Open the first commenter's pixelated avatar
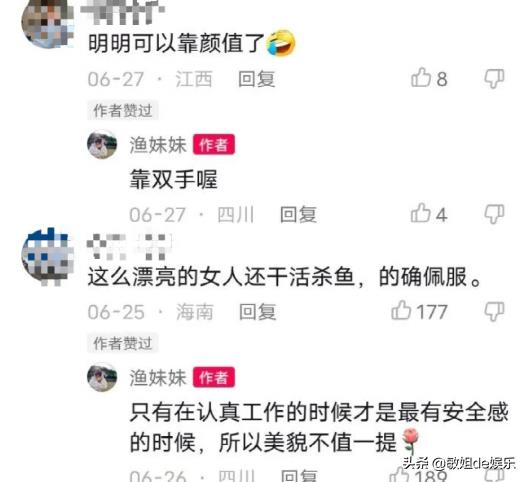Image resolution: width=528 pixels, height=482 pixels. (x=47, y=22)
